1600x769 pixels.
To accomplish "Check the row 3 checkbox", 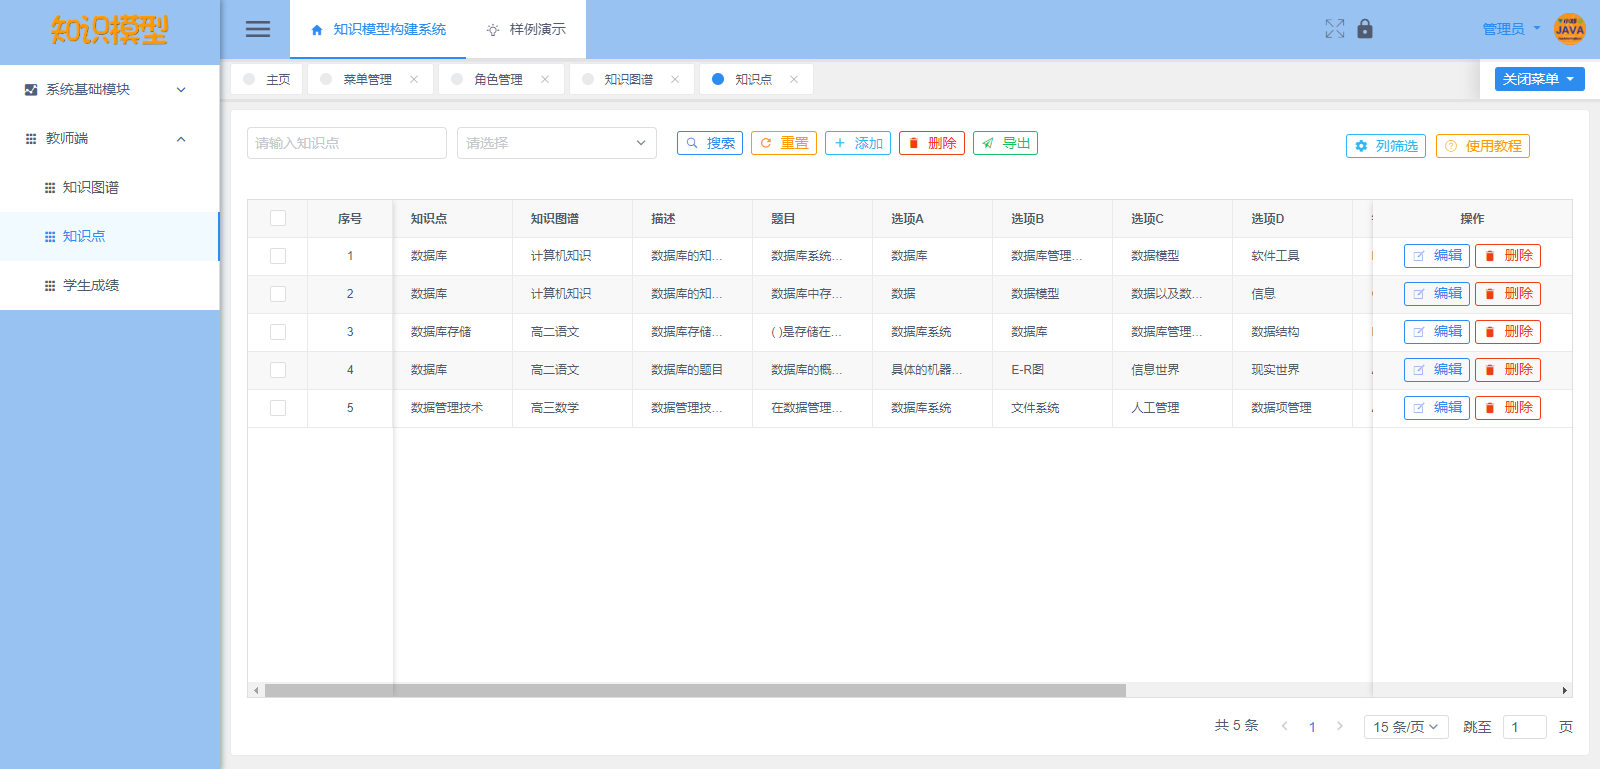I will click(x=278, y=332).
